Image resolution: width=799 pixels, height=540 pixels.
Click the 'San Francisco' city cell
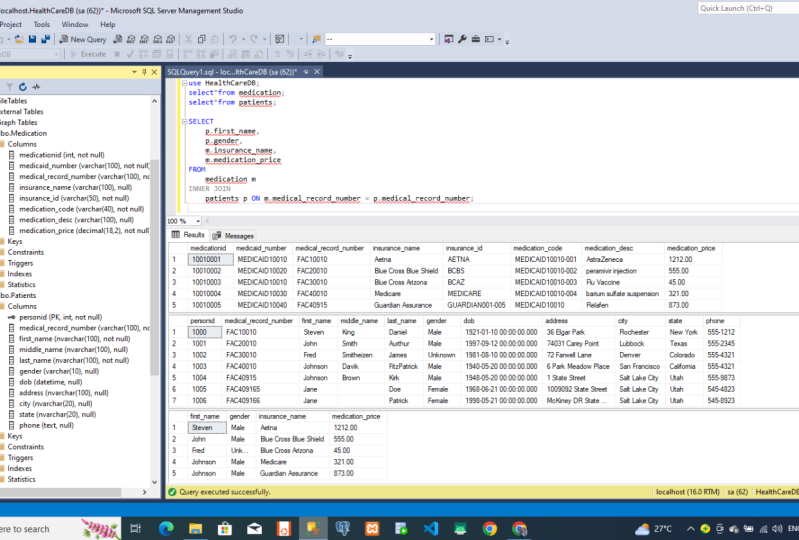640,366
